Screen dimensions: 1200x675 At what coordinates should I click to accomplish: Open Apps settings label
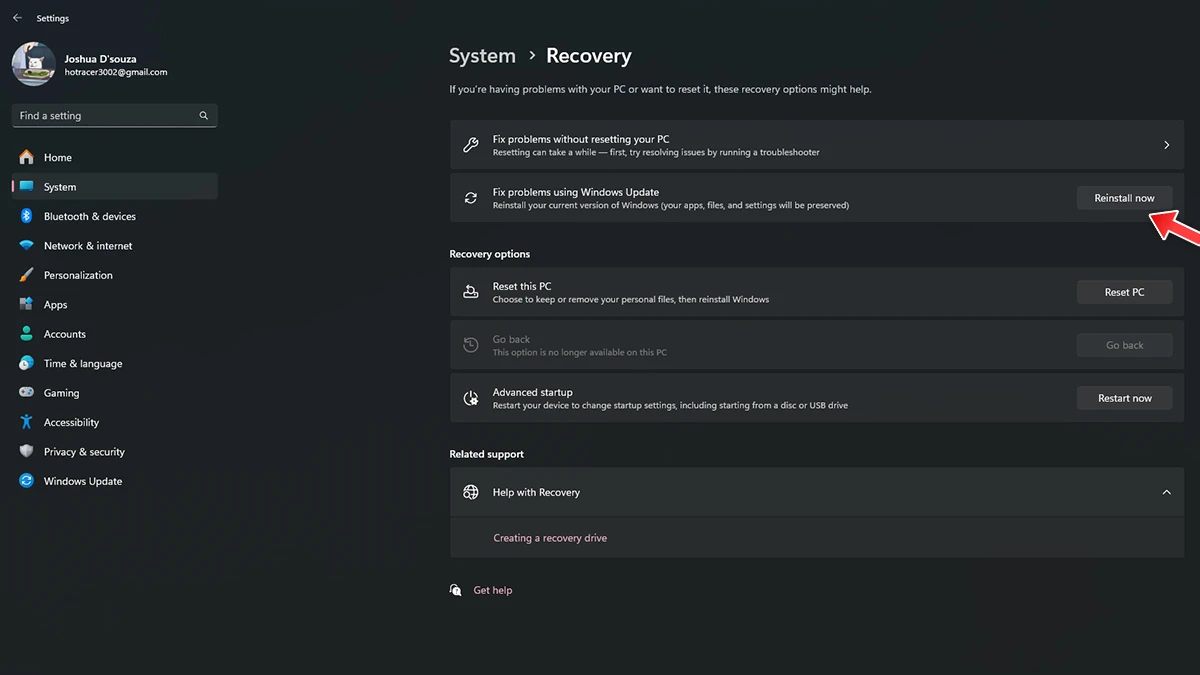56,305
